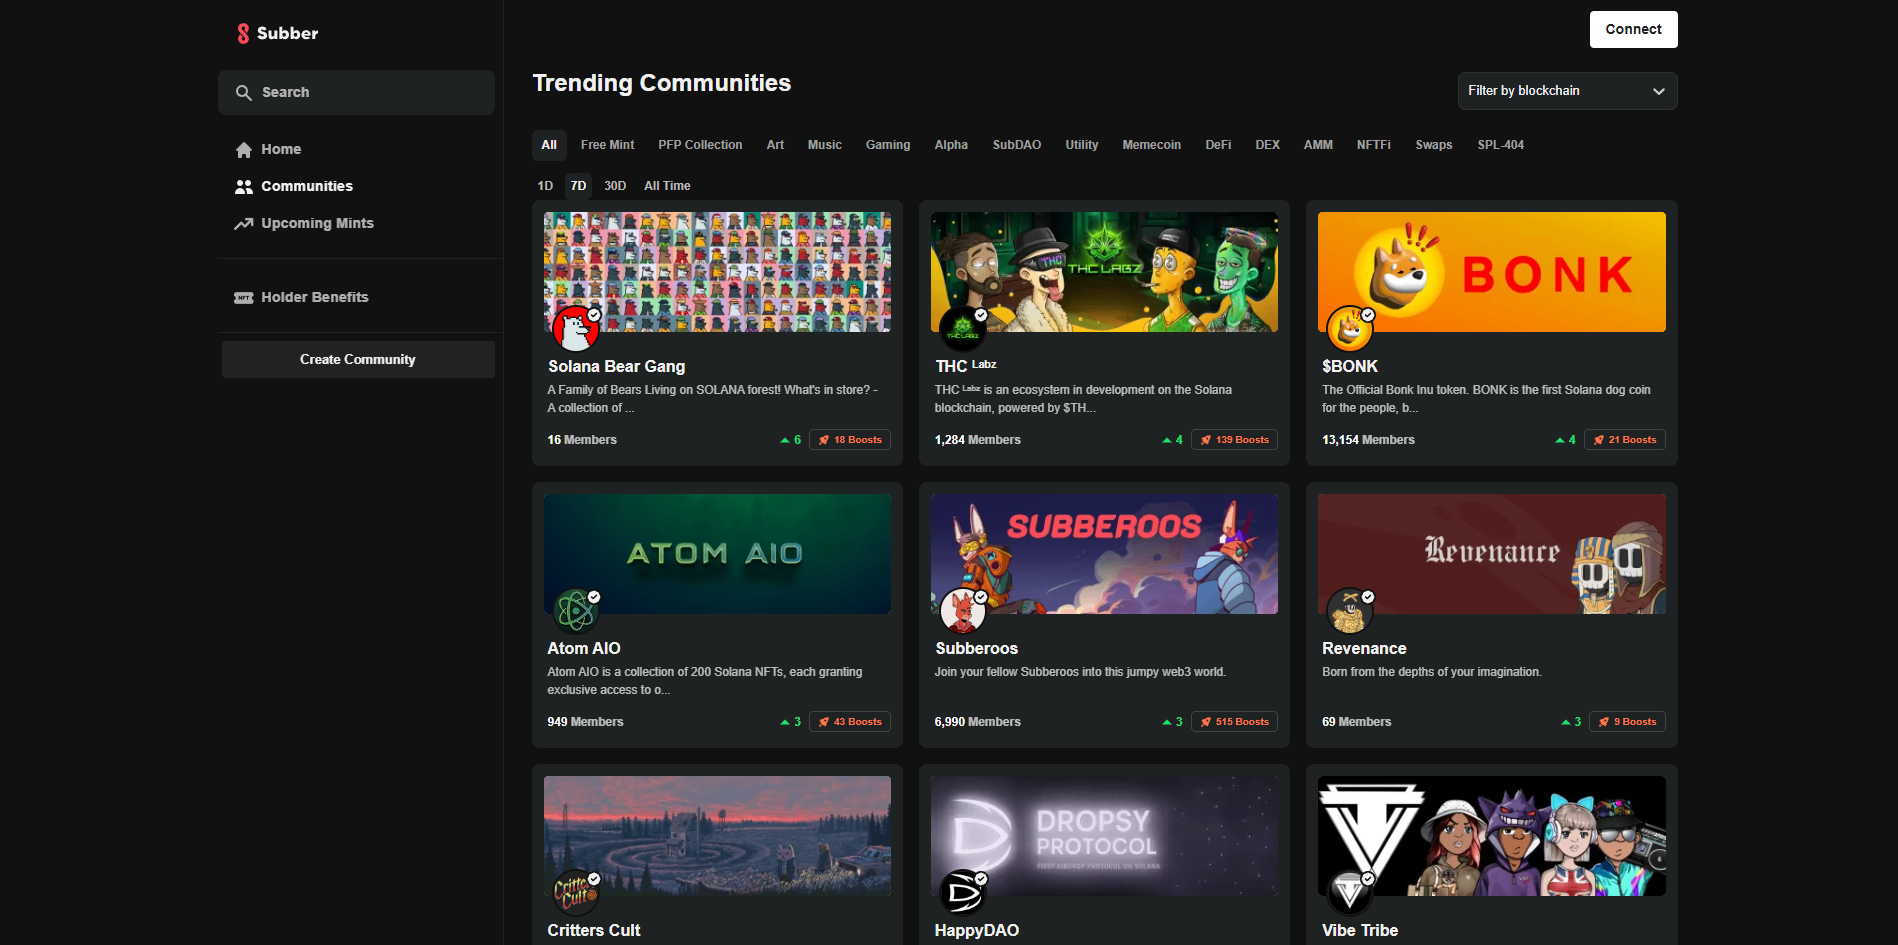Expand blockchain filter using the chevron arrow
The width and height of the screenshot is (1898, 945).
pyautogui.click(x=1659, y=91)
